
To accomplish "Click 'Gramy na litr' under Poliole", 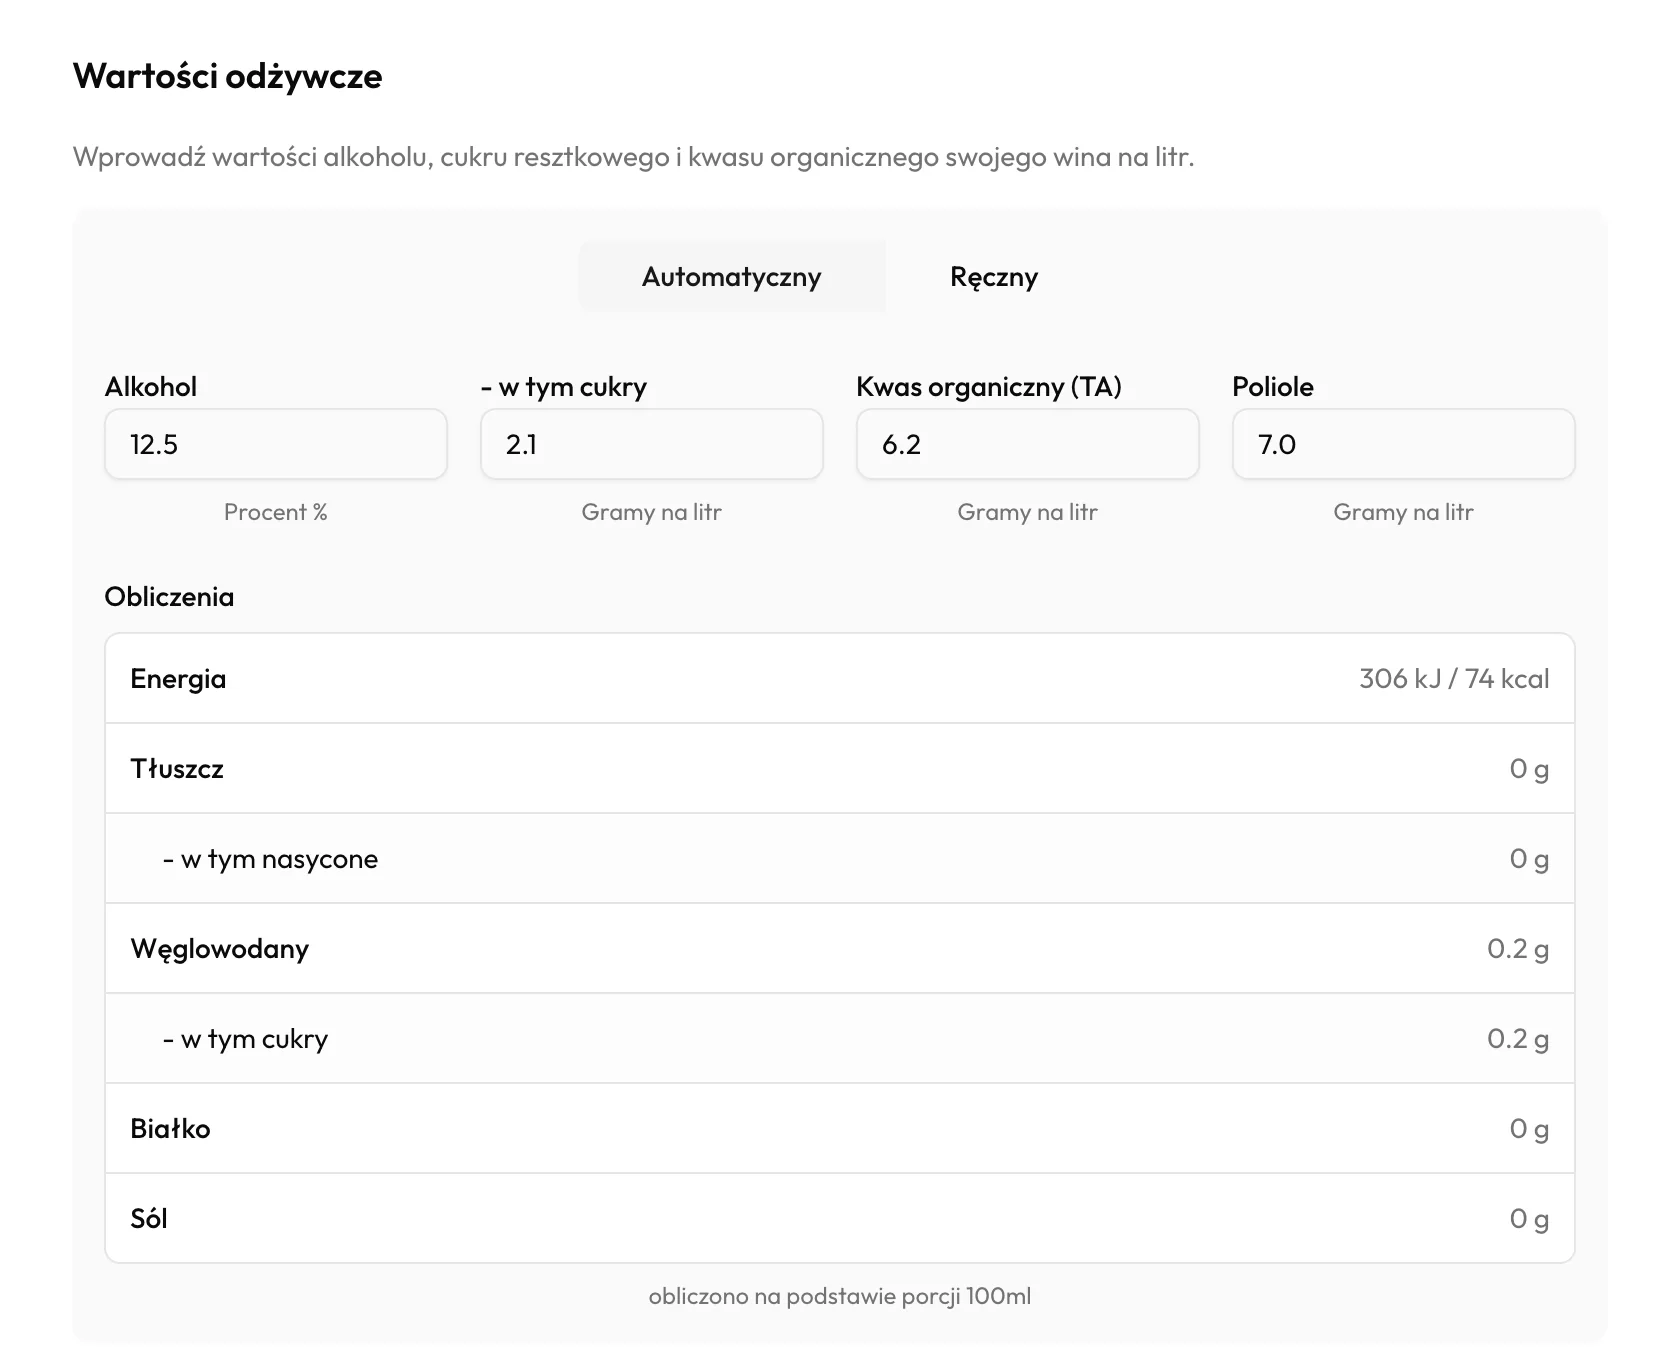I will tap(1404, 512).
